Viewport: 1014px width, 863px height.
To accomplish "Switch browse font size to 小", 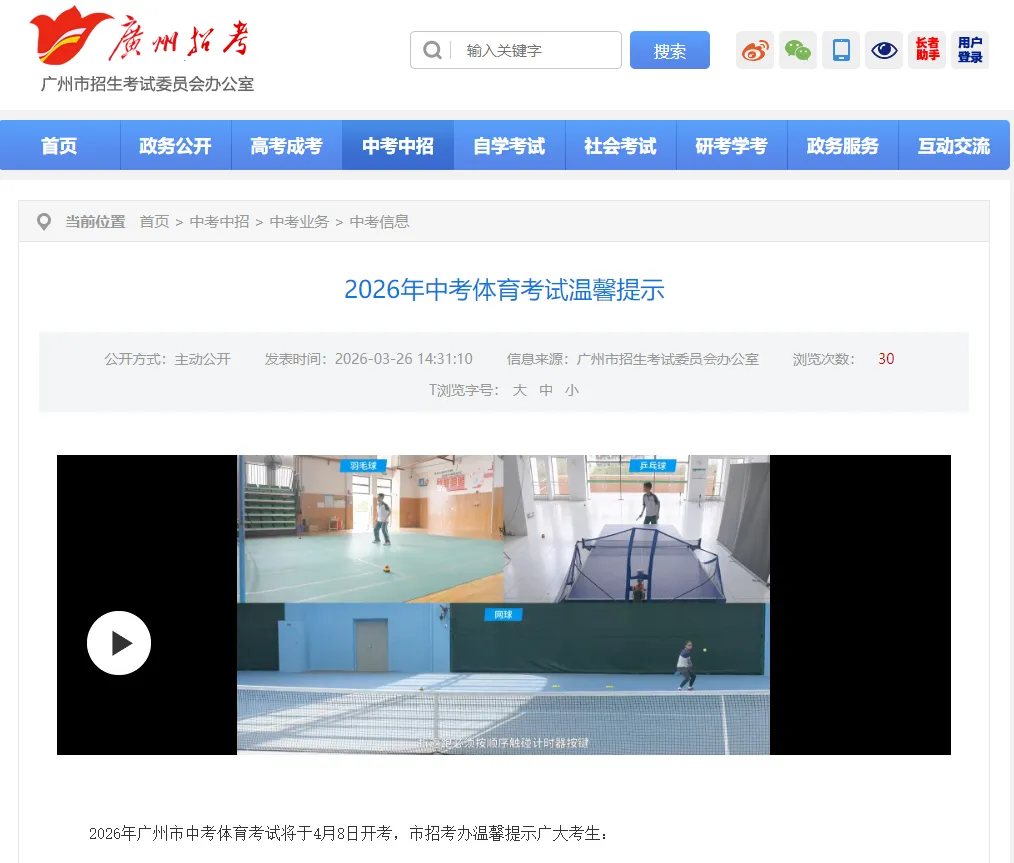I will (x=572, y=390).
